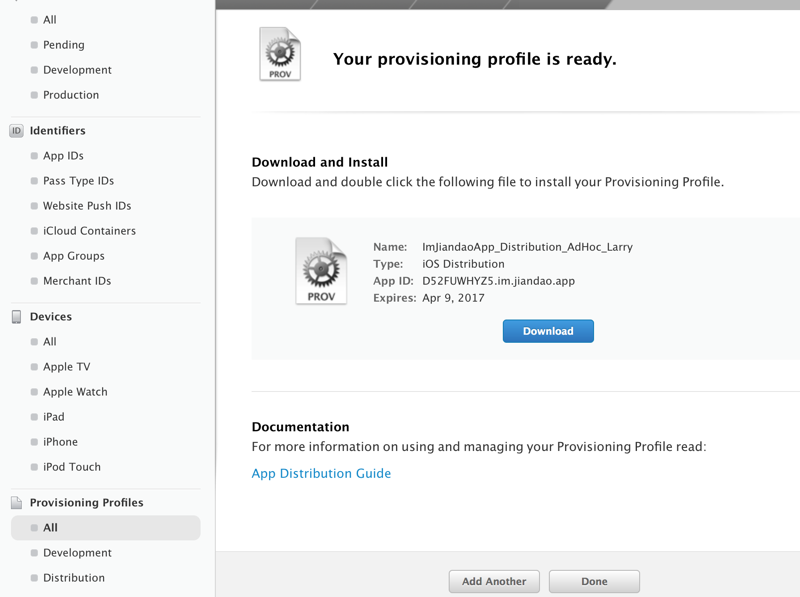Image resolution: width=800 pixels, height=597 pixels.
Task: Click the Add Another button
Action: point(494,581)
